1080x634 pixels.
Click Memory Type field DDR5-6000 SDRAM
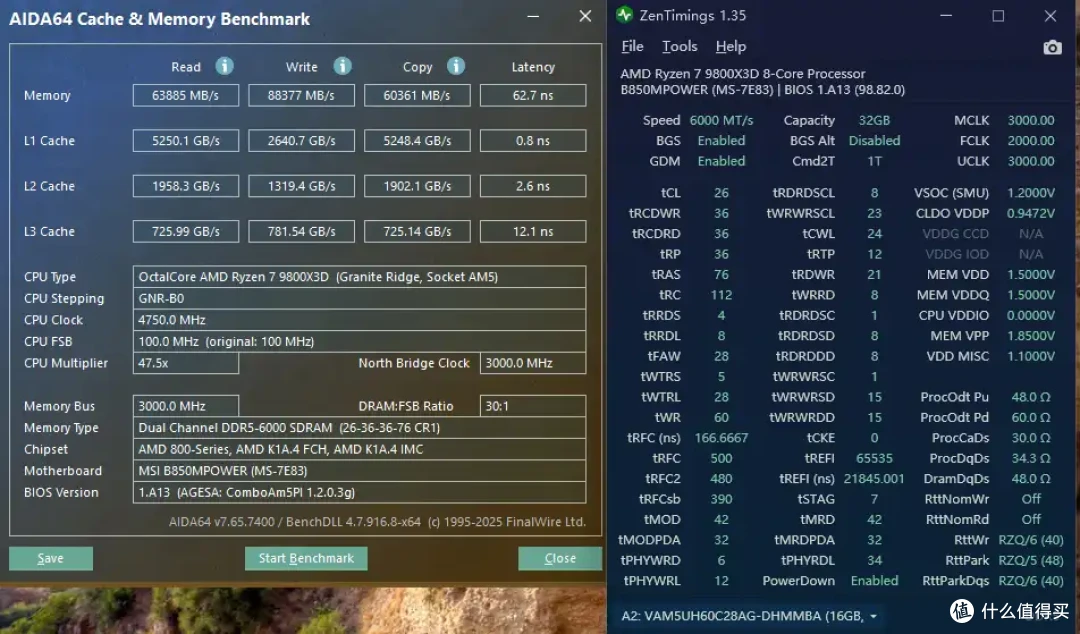tap(360, 427)
